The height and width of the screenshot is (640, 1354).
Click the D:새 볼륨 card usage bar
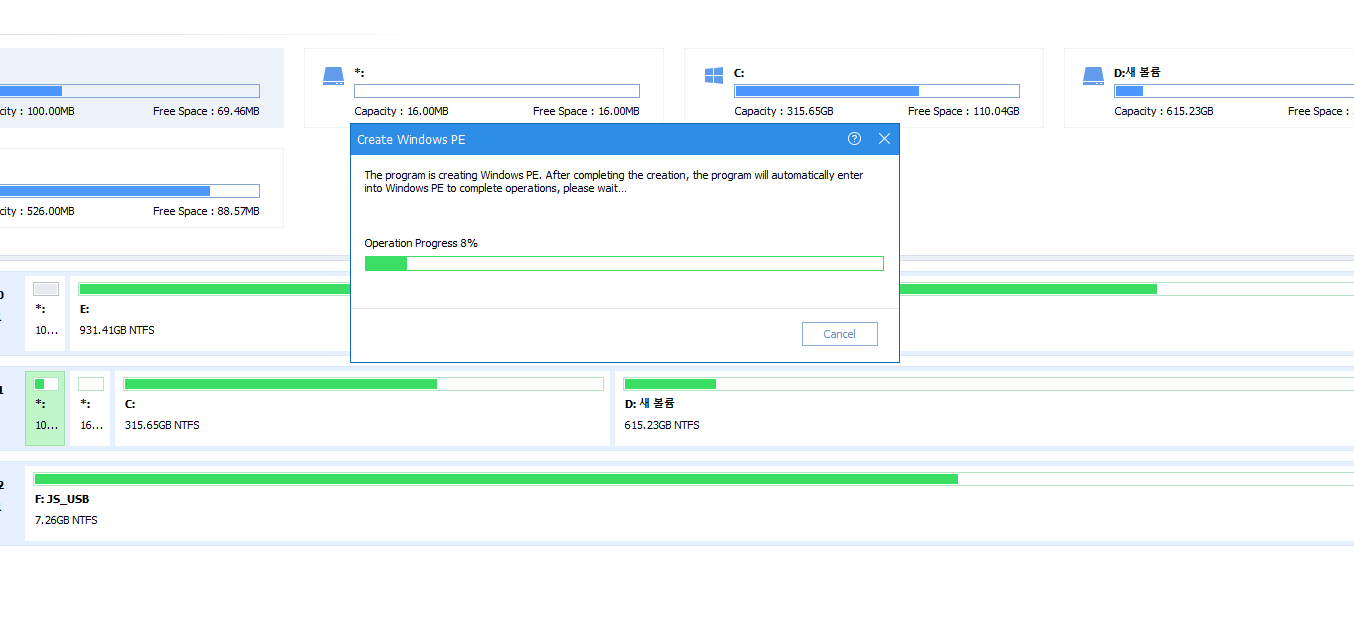(1234, 91)
